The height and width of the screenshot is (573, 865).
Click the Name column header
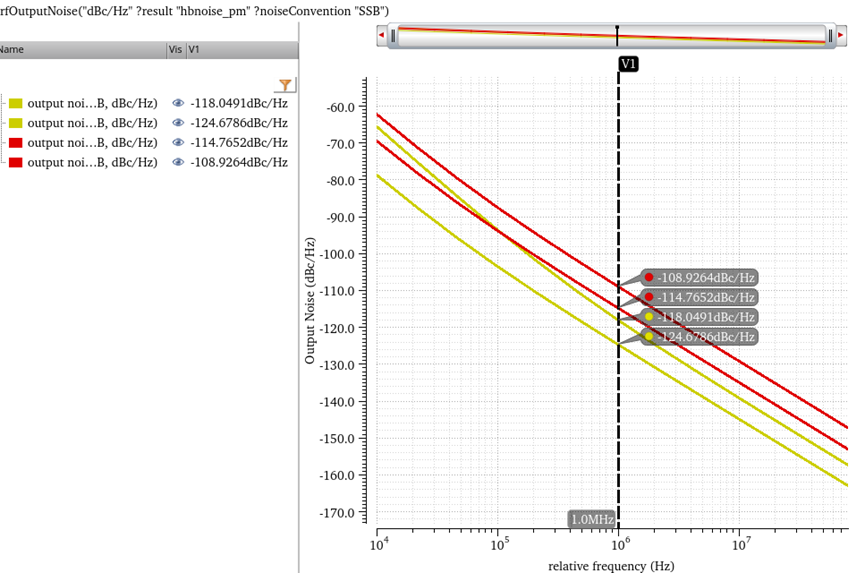pos(12,49)
